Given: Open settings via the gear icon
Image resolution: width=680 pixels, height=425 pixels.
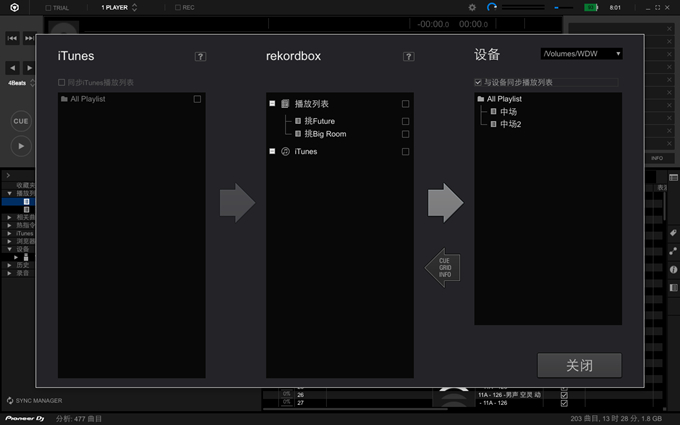Looking at the screenshot, I should [472, 7].
